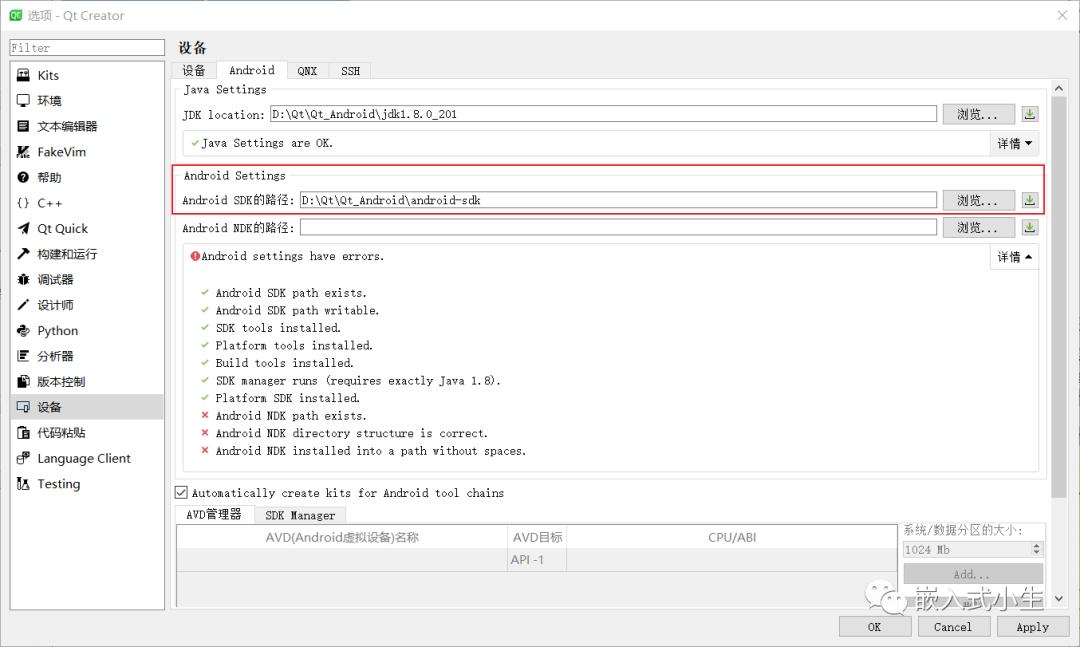The image size is (1080, 647).
Task: Click the Android NDK download icon button
Action: [1030, 227]
